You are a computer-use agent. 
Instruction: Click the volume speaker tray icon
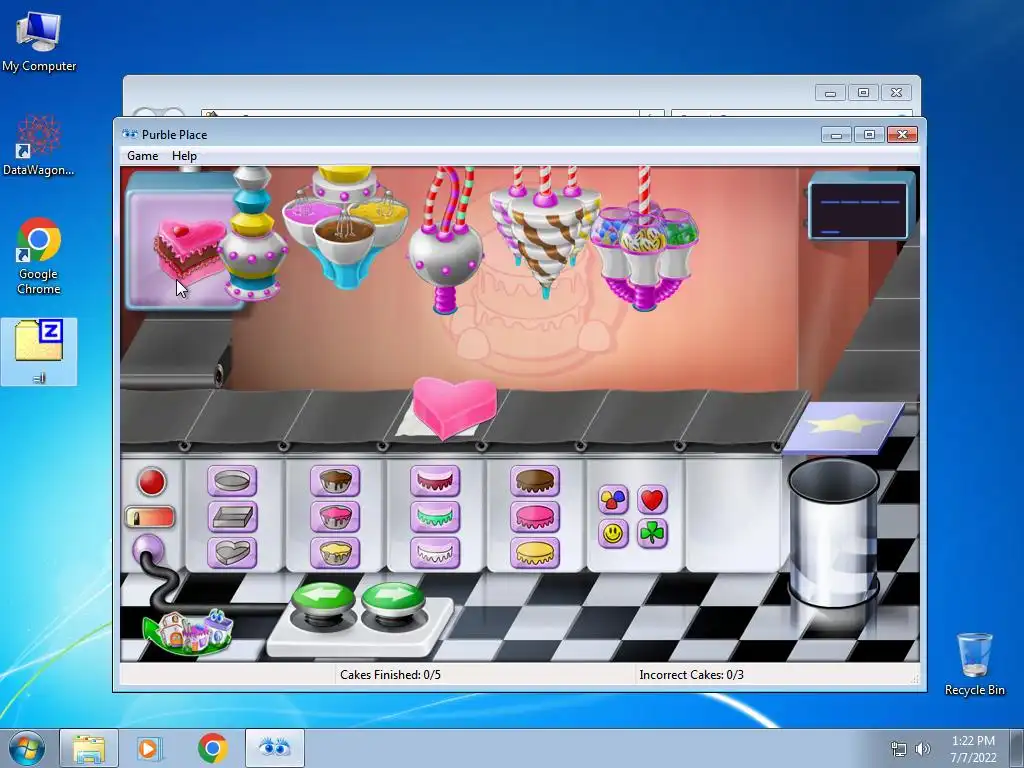pos(922,749)
